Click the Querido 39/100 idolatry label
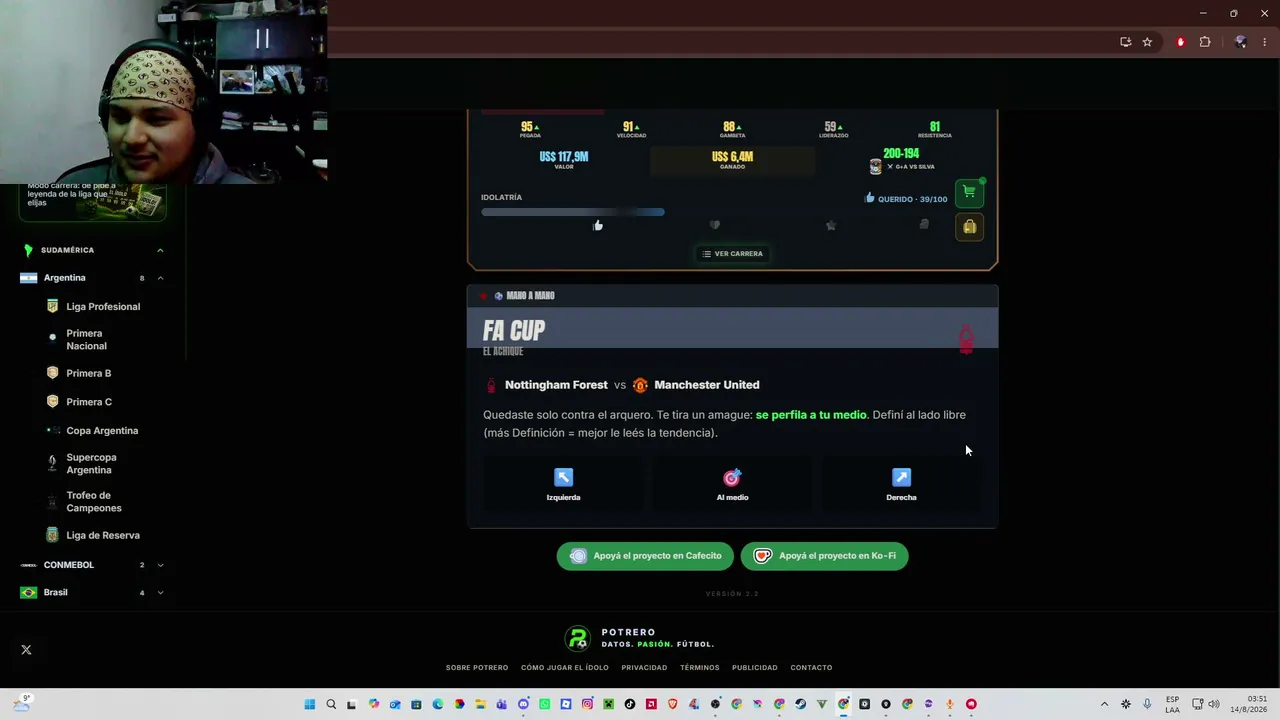1280x720 pixels. click(x=906, y=199)
